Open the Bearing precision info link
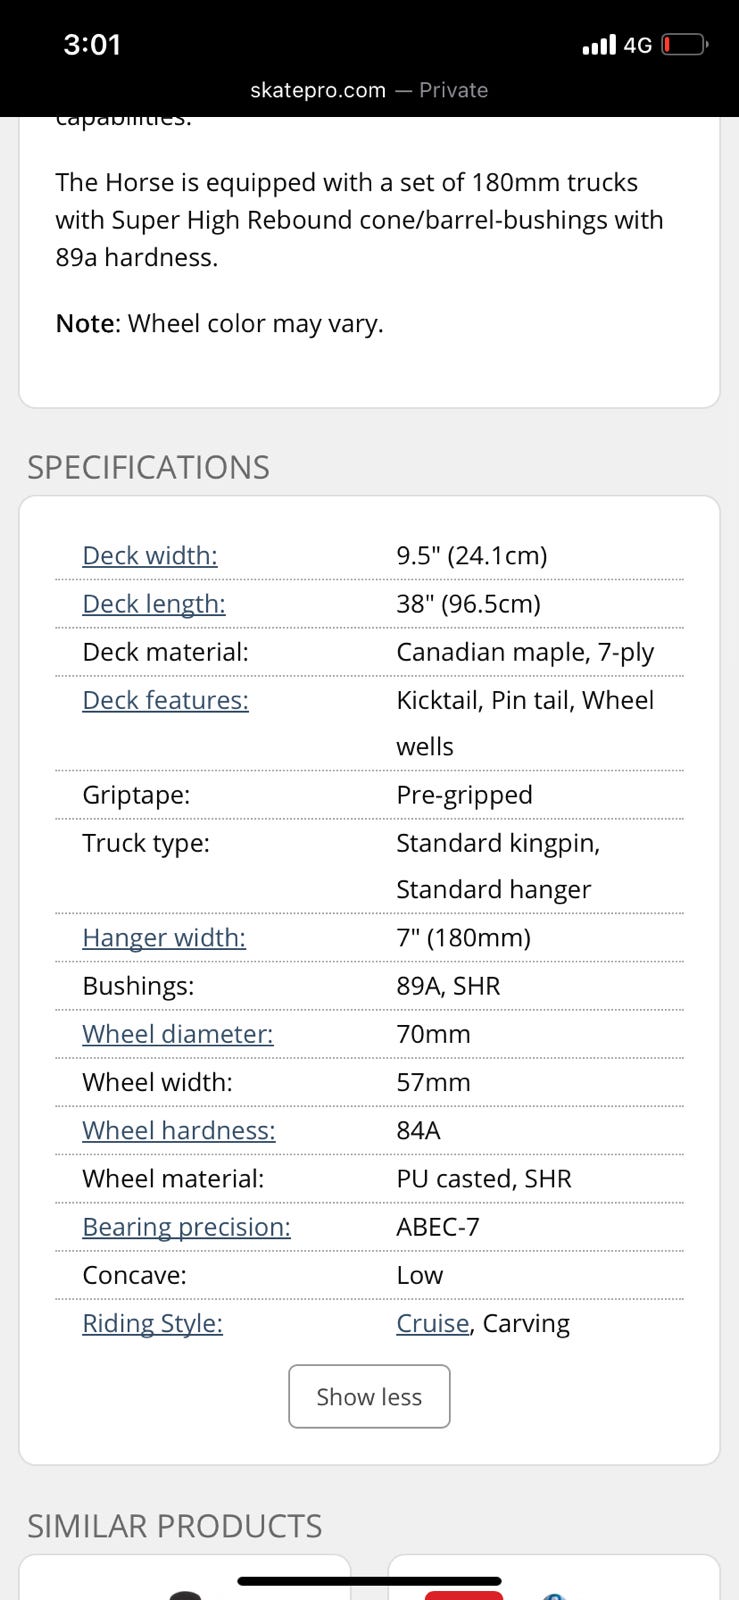 pos(186,1227)
